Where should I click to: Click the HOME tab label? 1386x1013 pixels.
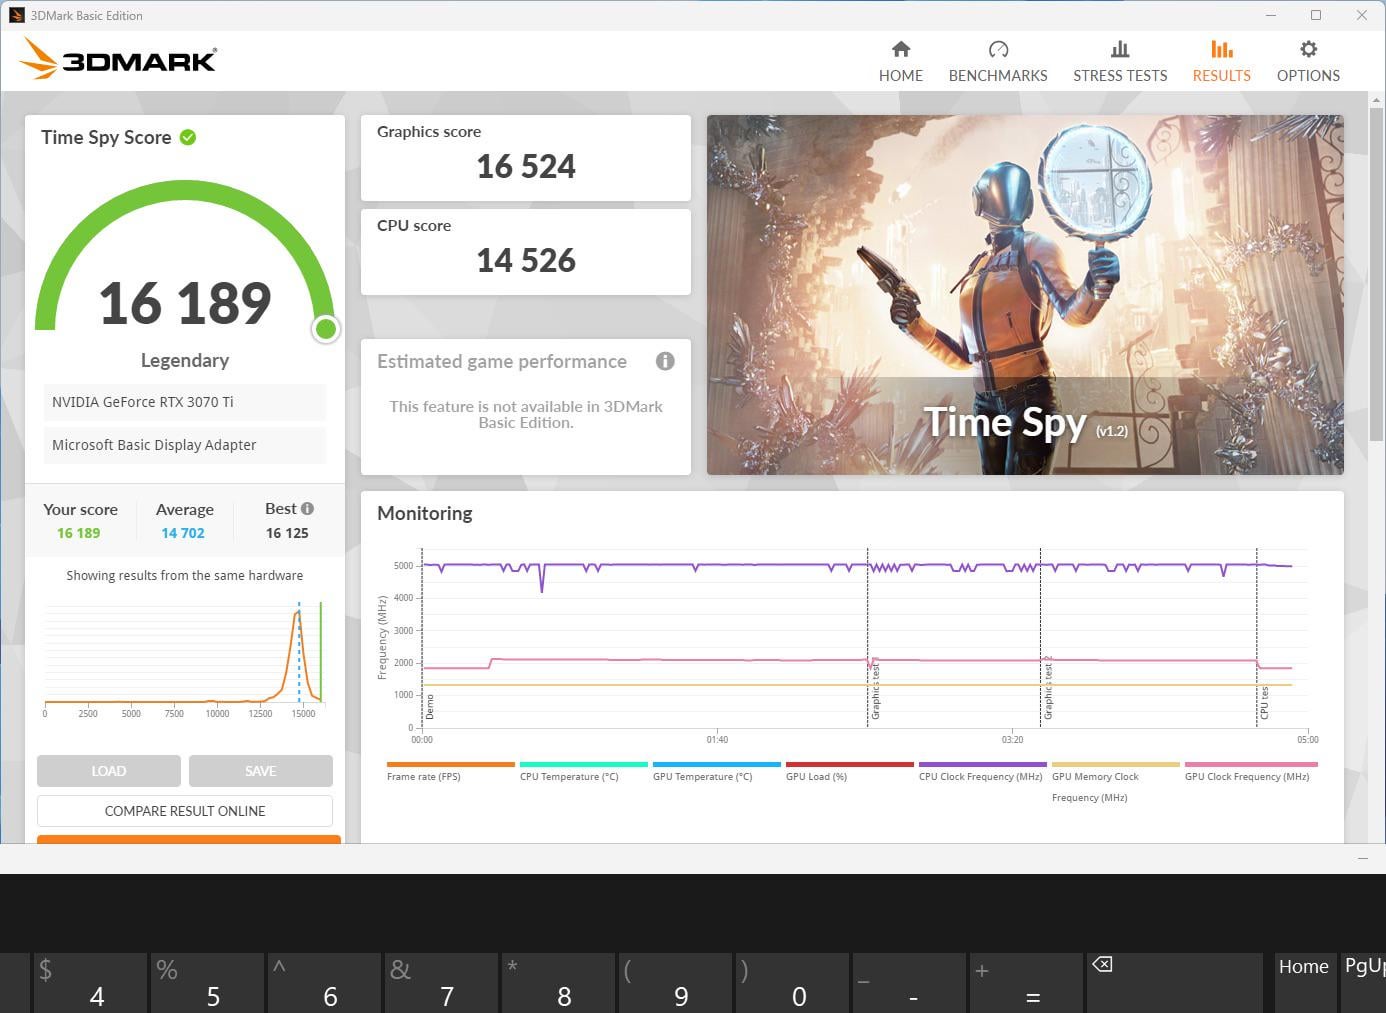click(901, 75)
